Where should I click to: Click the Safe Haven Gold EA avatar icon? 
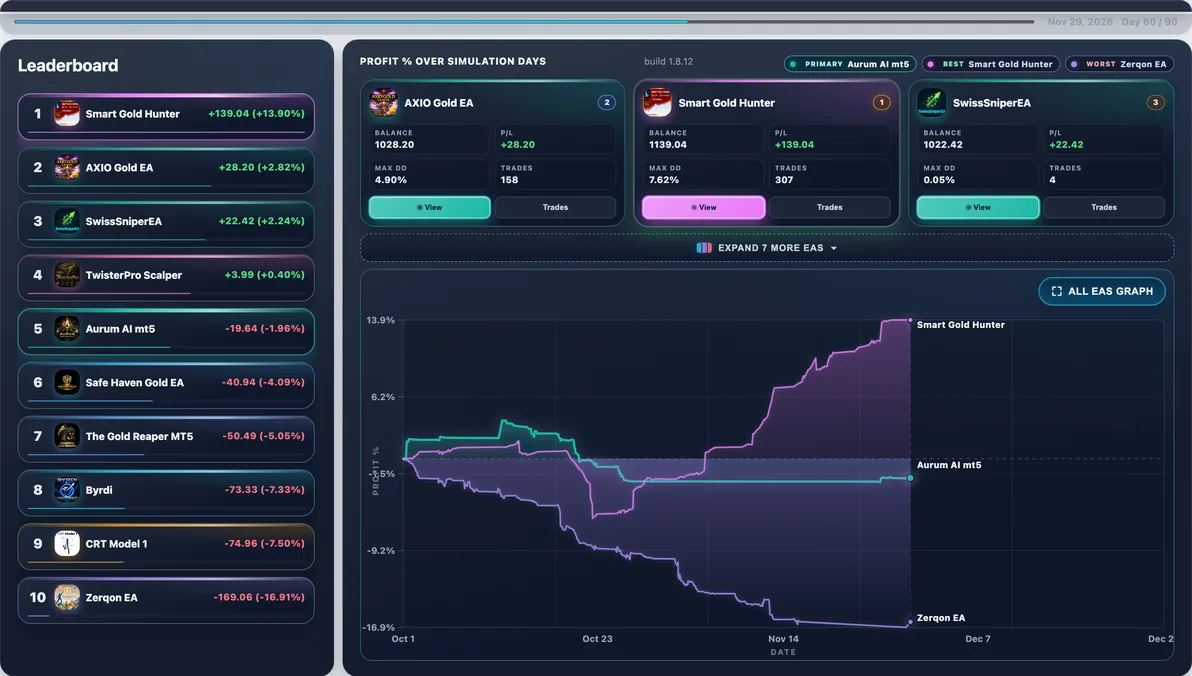(x=67, y=382)
